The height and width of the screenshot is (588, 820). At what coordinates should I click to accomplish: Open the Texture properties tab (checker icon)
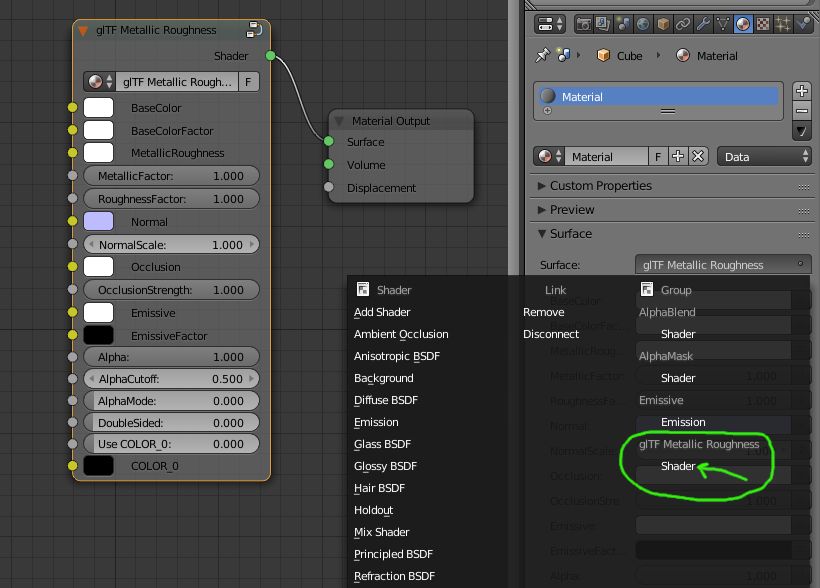(x=762, y=24)
